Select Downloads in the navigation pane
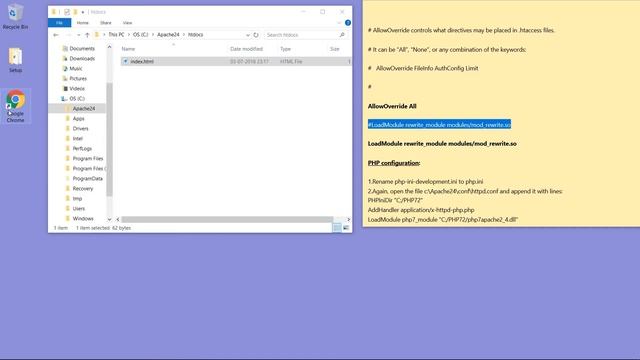 pos(82,58)
